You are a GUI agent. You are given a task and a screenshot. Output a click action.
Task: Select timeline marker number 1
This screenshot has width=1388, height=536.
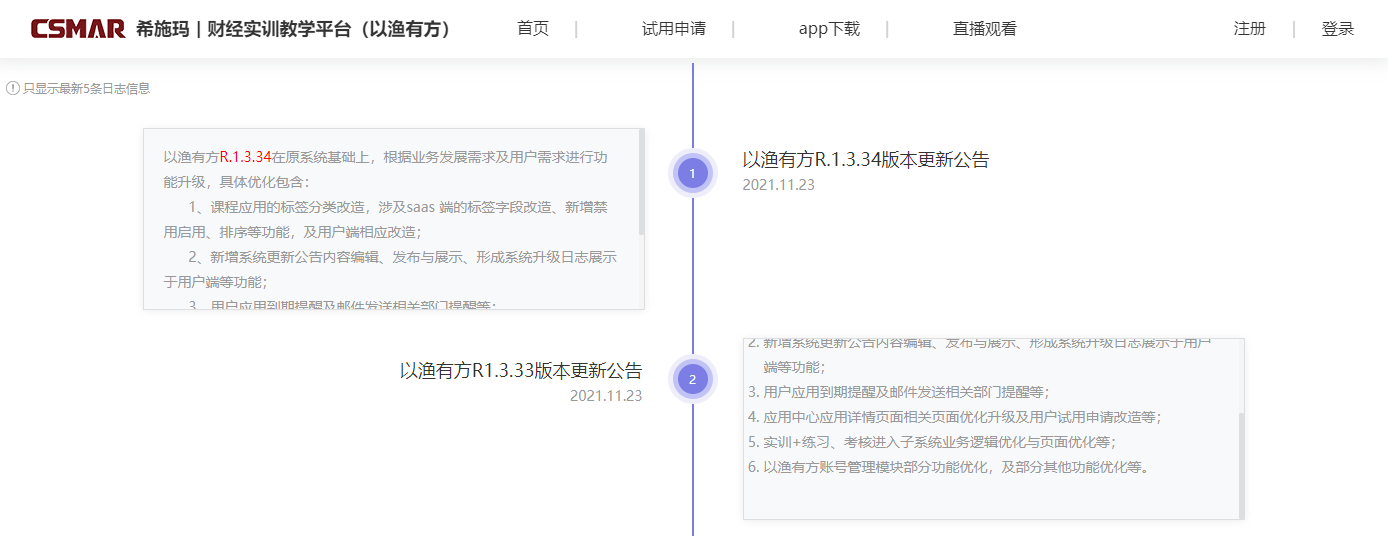692,174
